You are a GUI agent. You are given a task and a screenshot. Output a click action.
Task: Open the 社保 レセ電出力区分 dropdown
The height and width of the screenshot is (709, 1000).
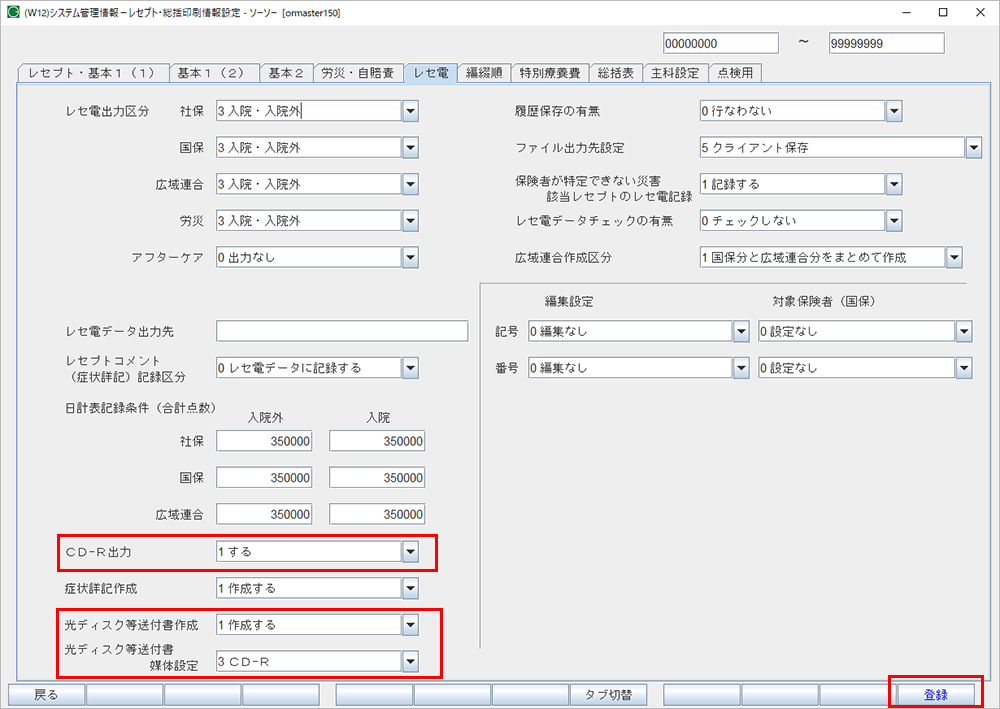[409, 111]
